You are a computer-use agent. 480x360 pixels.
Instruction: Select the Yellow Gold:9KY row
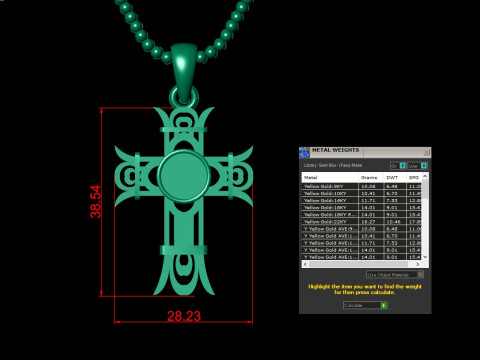[362, 186]
